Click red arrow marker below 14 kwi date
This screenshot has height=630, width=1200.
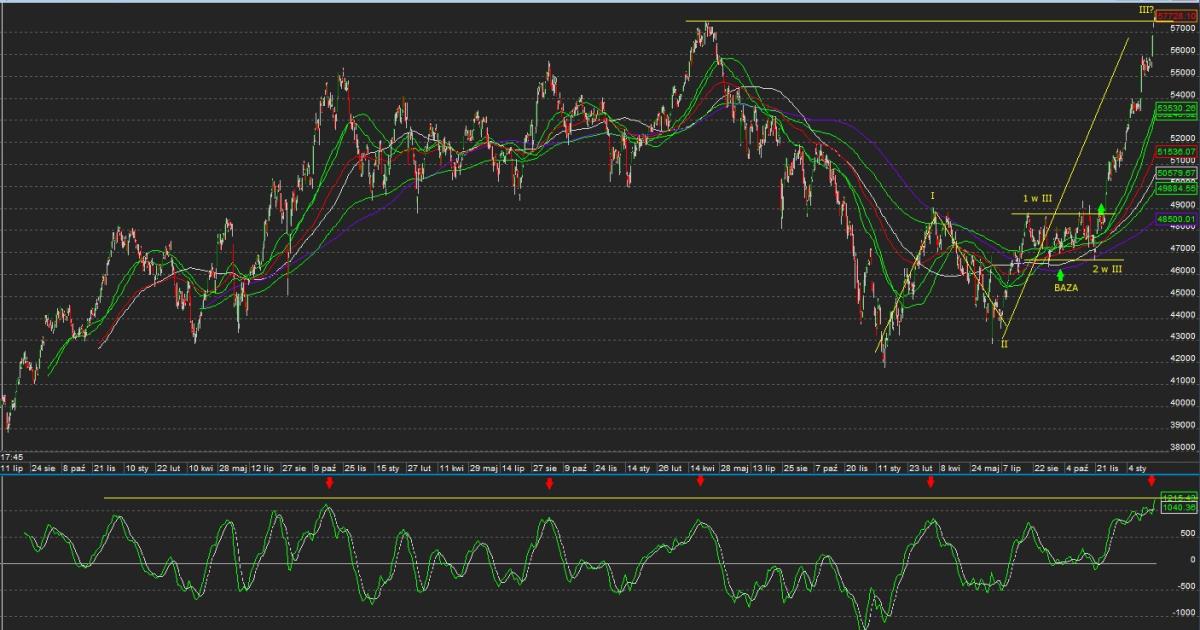tap(701, 482)
